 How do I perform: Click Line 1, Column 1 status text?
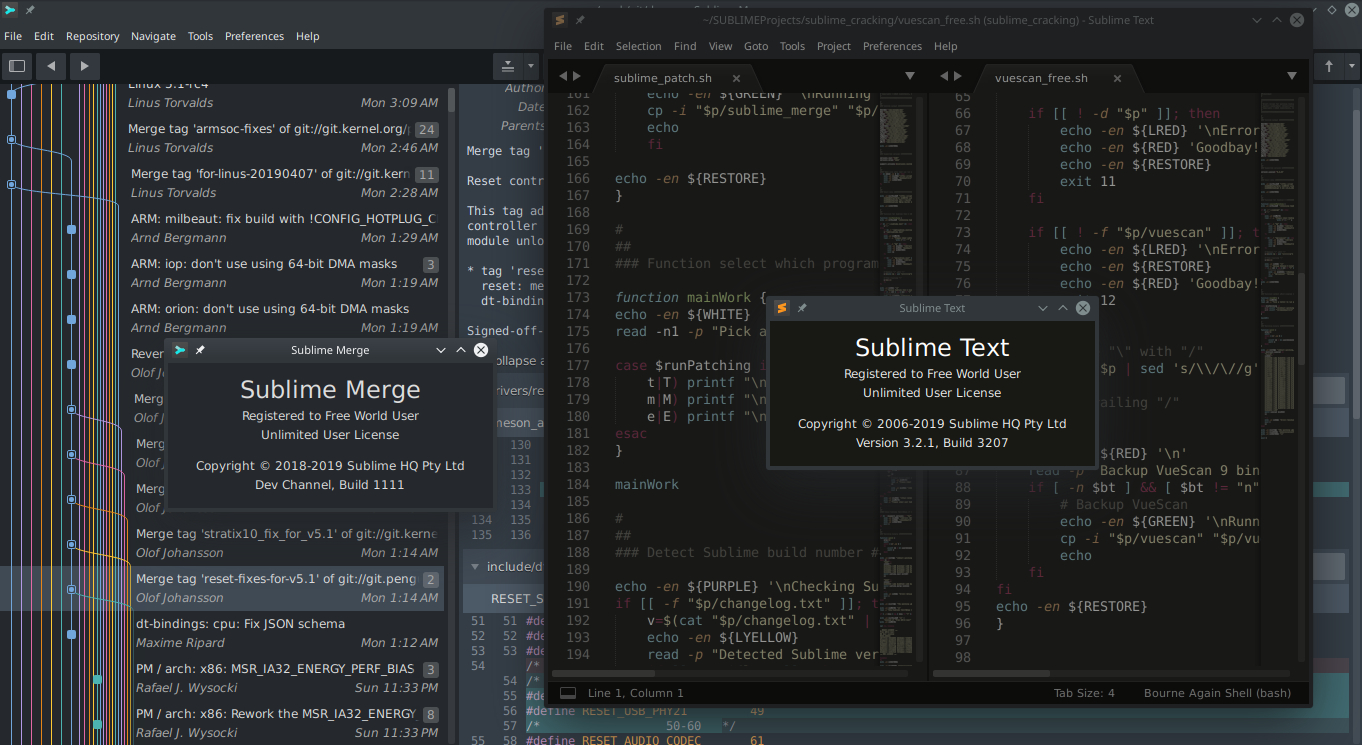pos(636,693)
